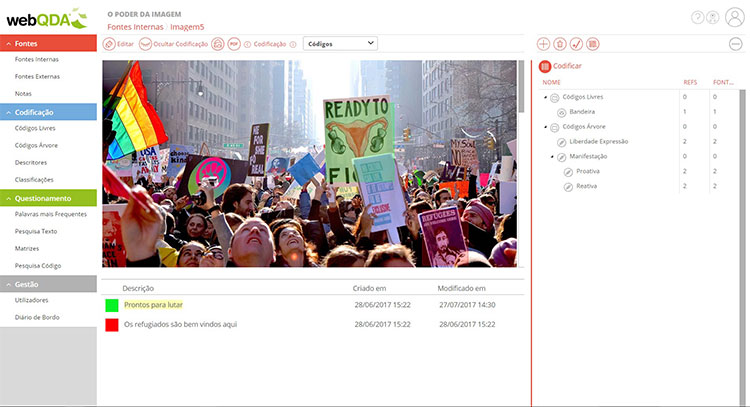This screenshot has height=407, width=750.
Task: Collapse the Fontes sidebar section
Action: (x=9, y=44)
